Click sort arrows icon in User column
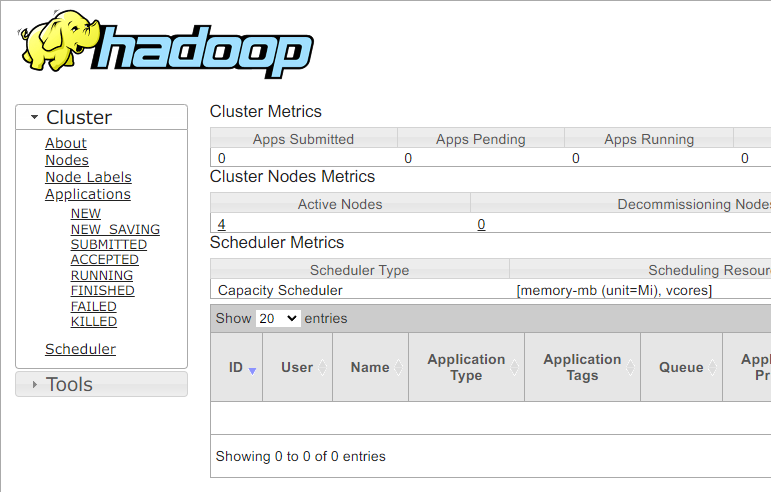 coord(323,367)
